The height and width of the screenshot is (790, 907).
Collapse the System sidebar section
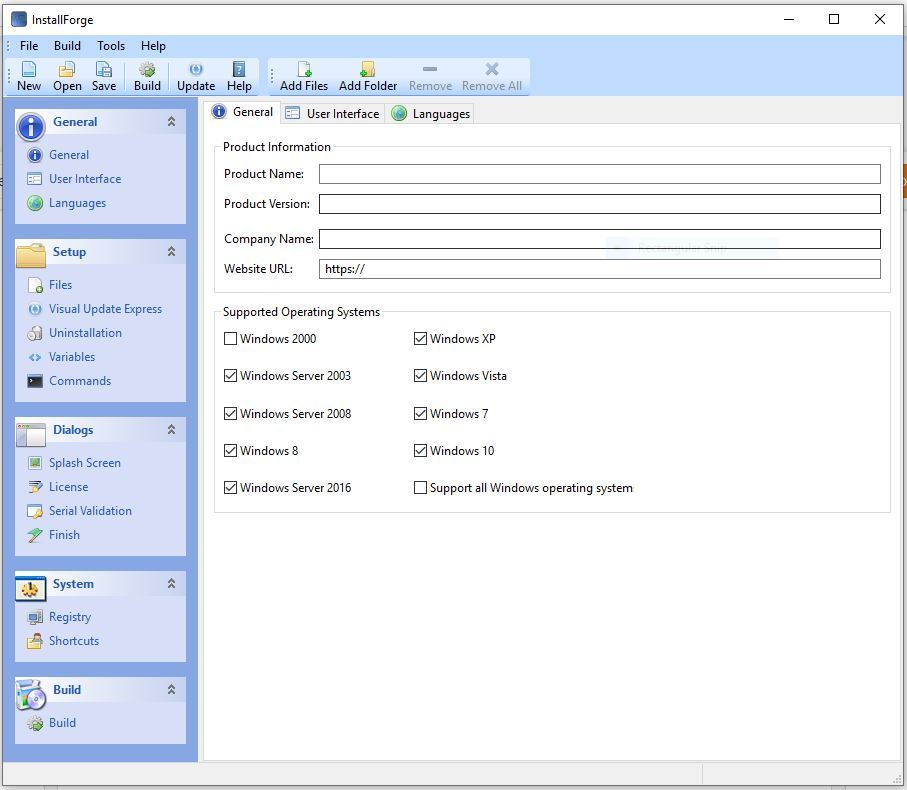tap(171, 584)
